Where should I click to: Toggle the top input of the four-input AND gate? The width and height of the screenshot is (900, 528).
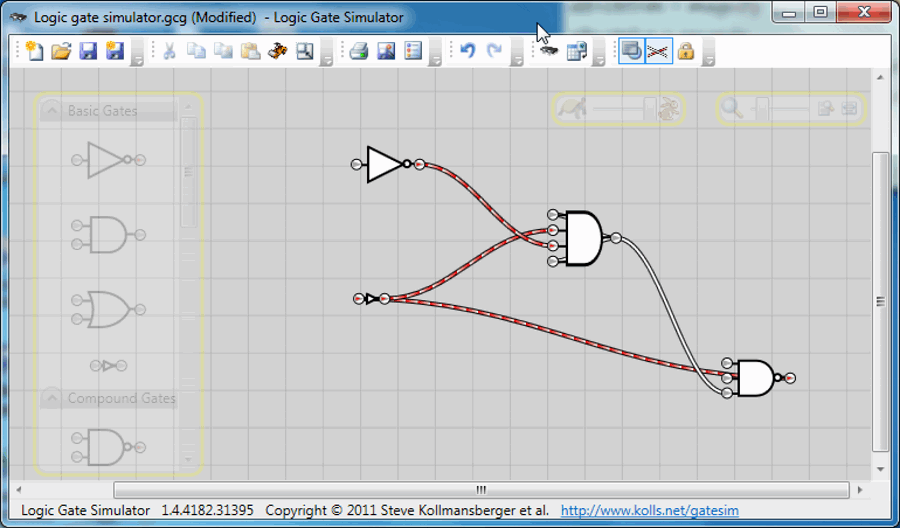click(553, 215)
